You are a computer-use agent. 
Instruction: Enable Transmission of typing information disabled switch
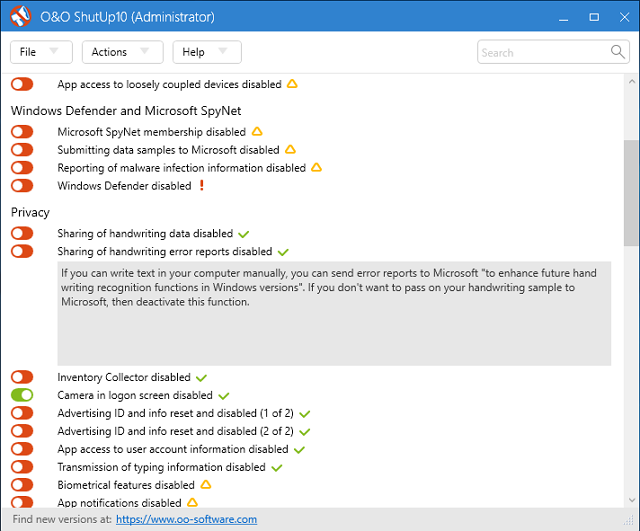click(x=22, y=467)
